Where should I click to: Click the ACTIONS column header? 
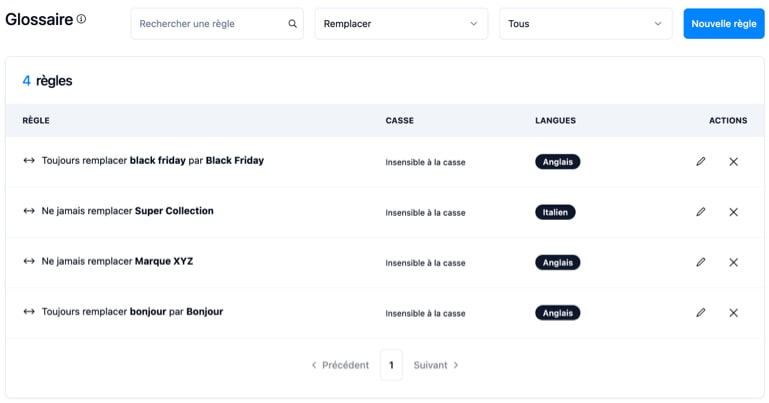[728, 121]
